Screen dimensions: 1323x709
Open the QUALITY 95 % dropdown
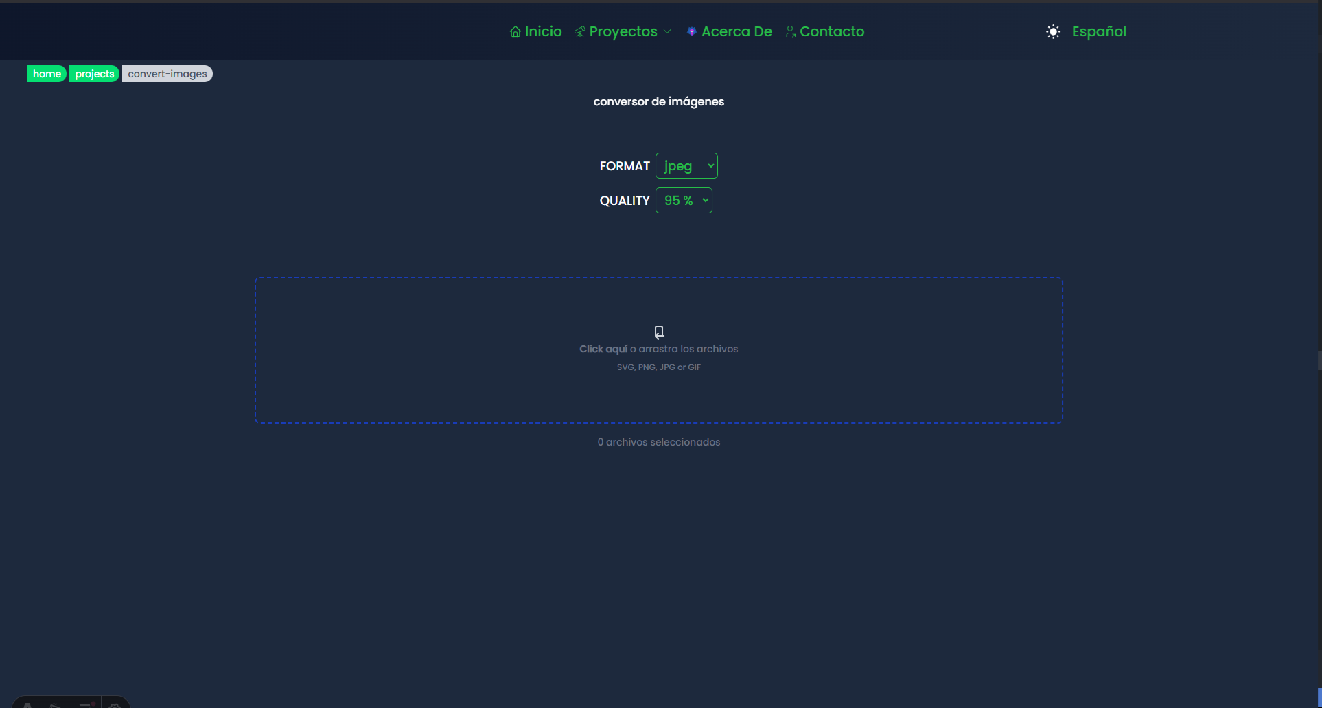[x=684, y=201]
